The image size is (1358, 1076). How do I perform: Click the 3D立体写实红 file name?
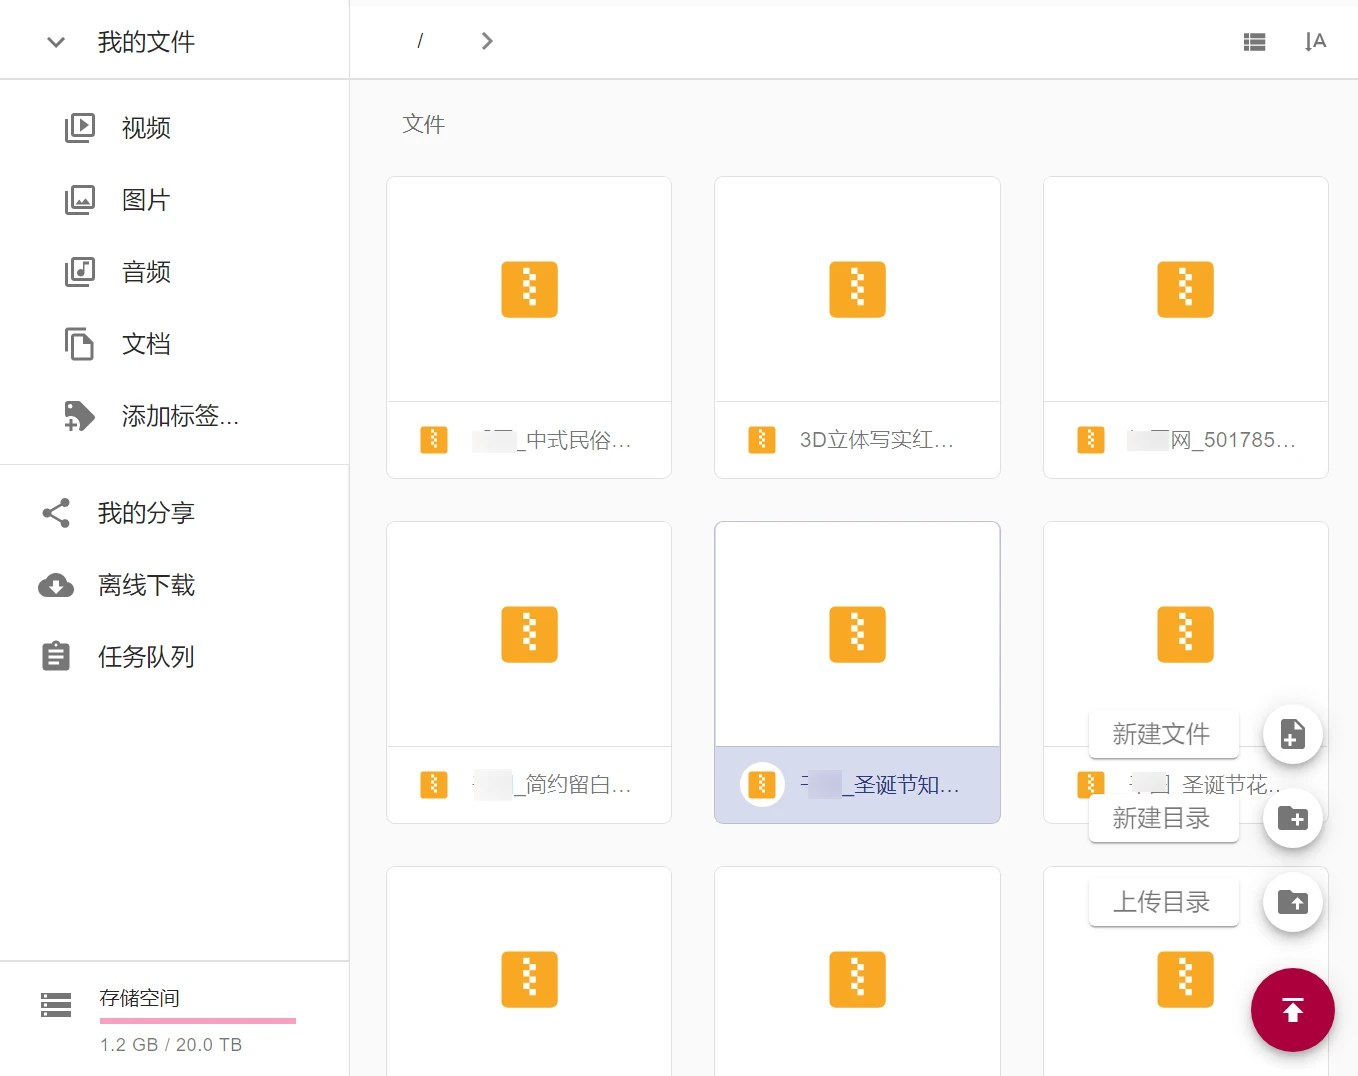click(877, 440)
